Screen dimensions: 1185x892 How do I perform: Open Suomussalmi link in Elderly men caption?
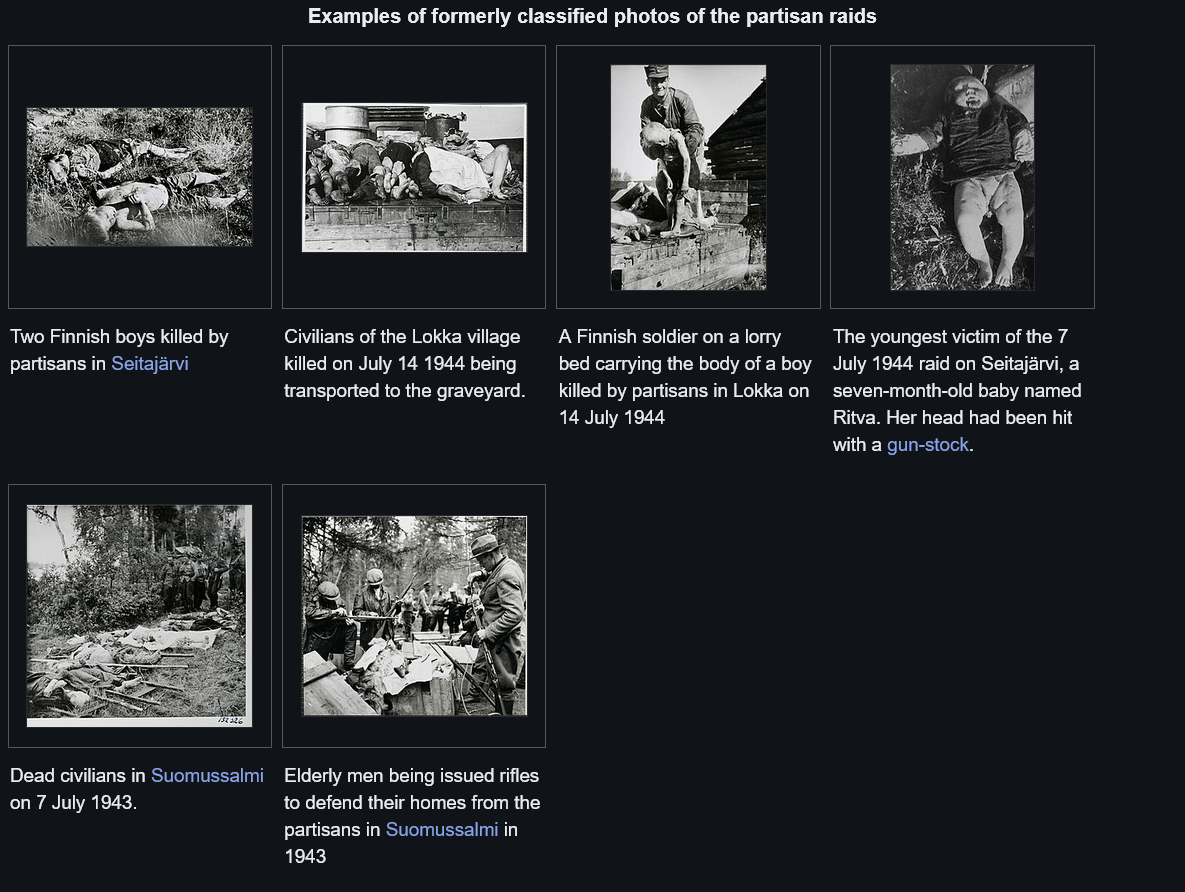[442, 829]
